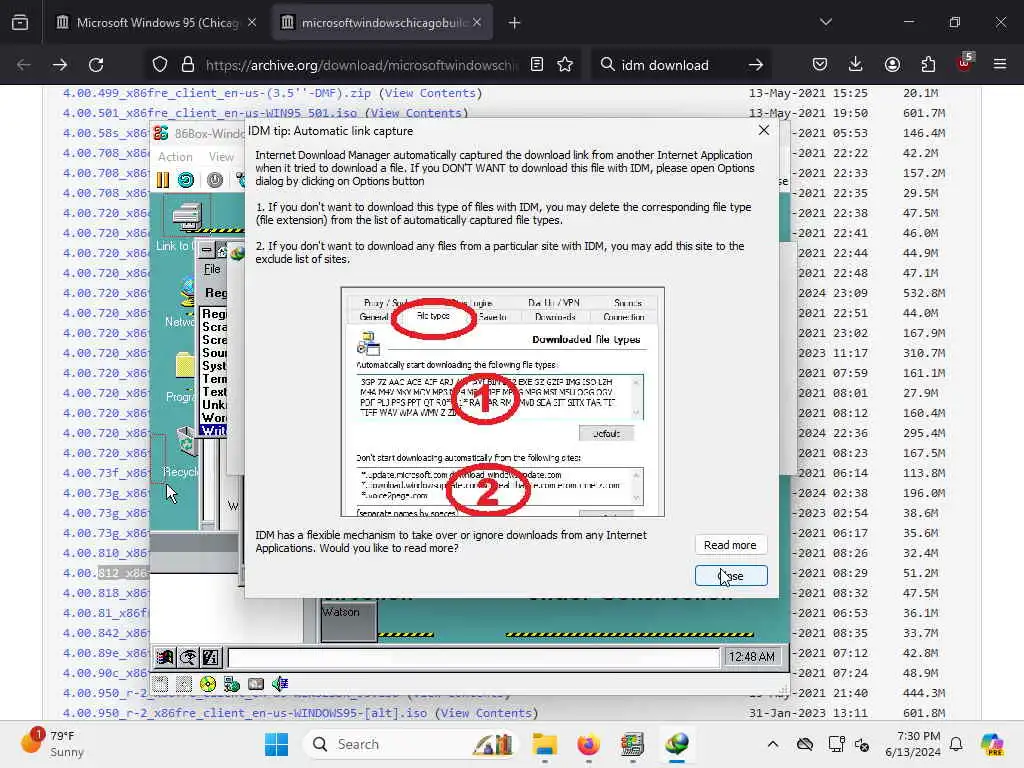Image resolution: width=1024 pixels, height=768 pixels.
Task: Click the archive.org URL address field
Action: 361,65
